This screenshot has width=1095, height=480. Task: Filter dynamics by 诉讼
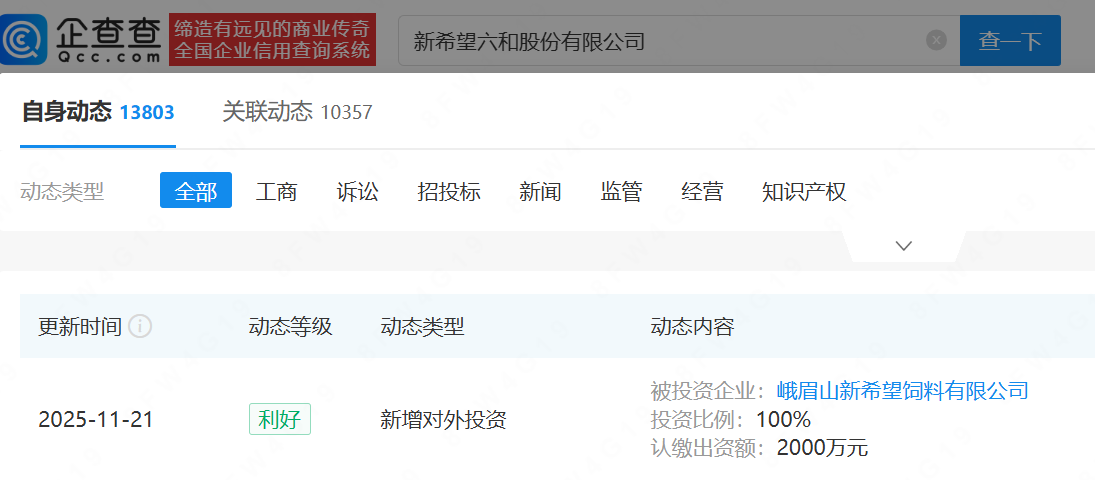[x=357, y=191]
